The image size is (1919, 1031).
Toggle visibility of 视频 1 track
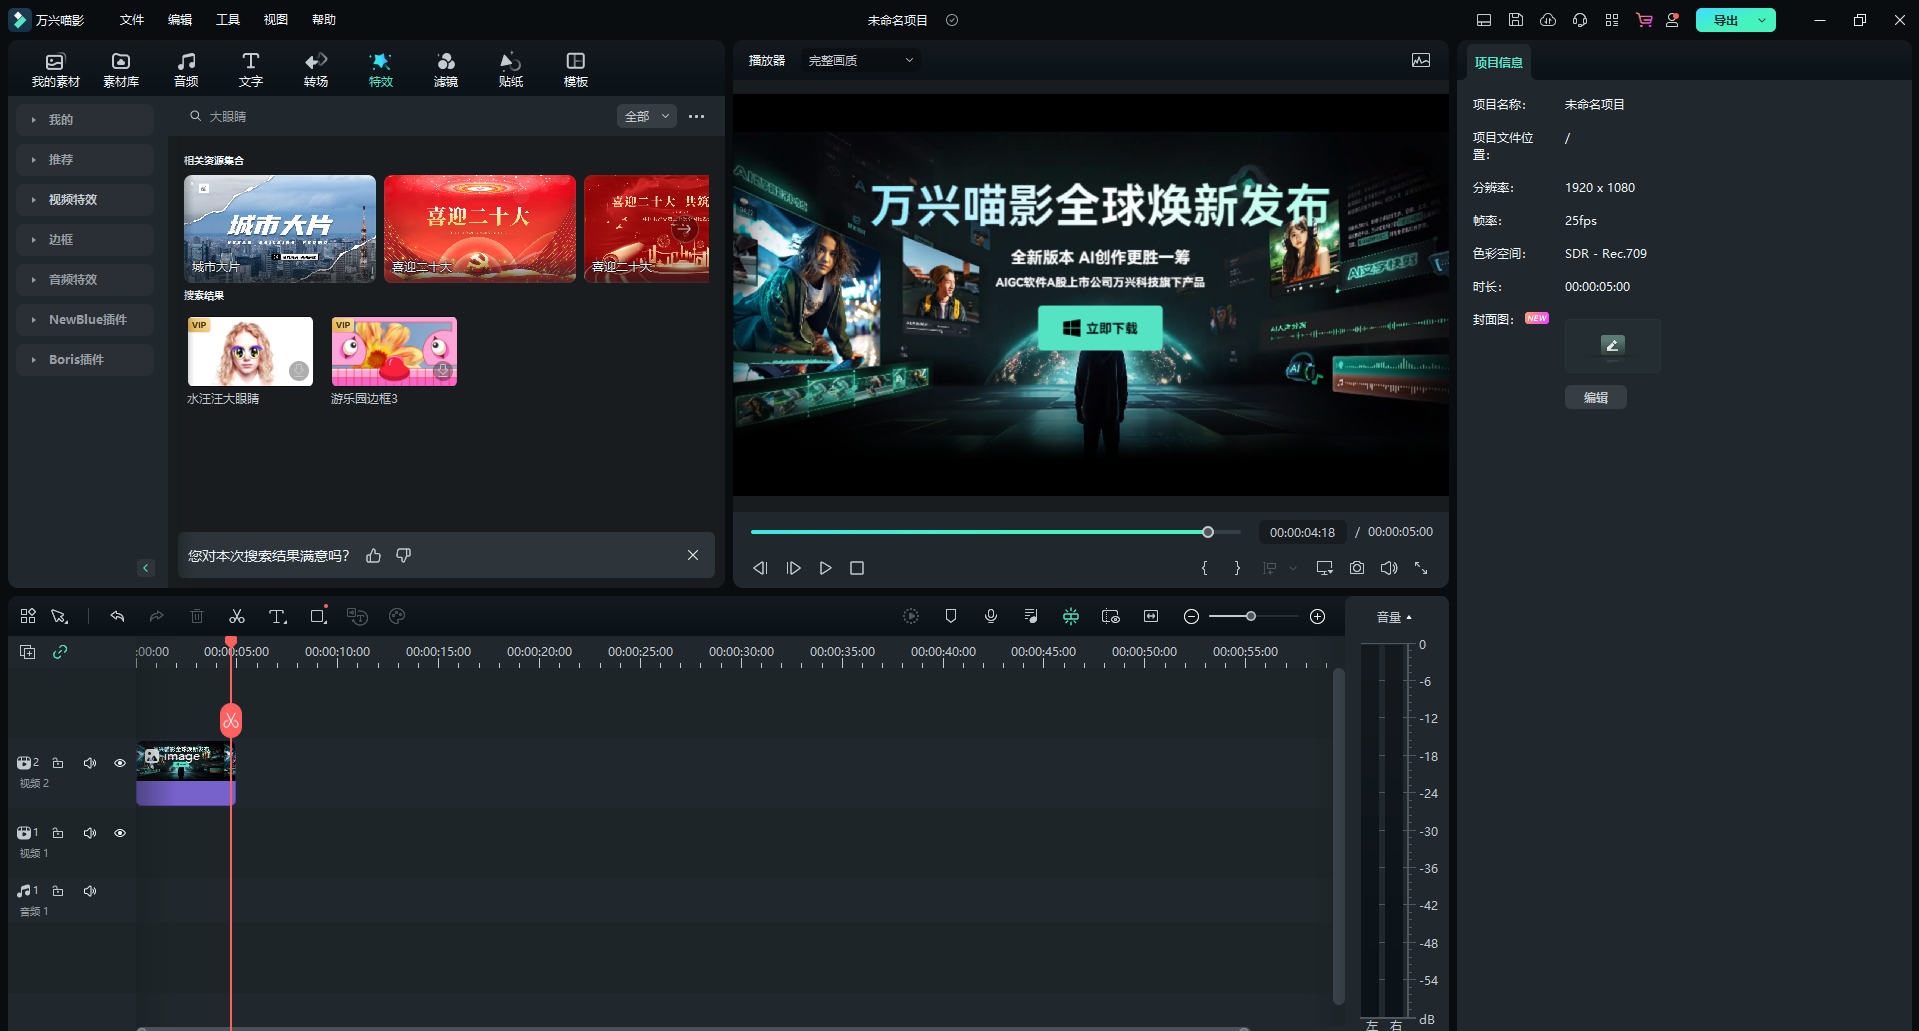pyautogui.click(x=120, y=833)
